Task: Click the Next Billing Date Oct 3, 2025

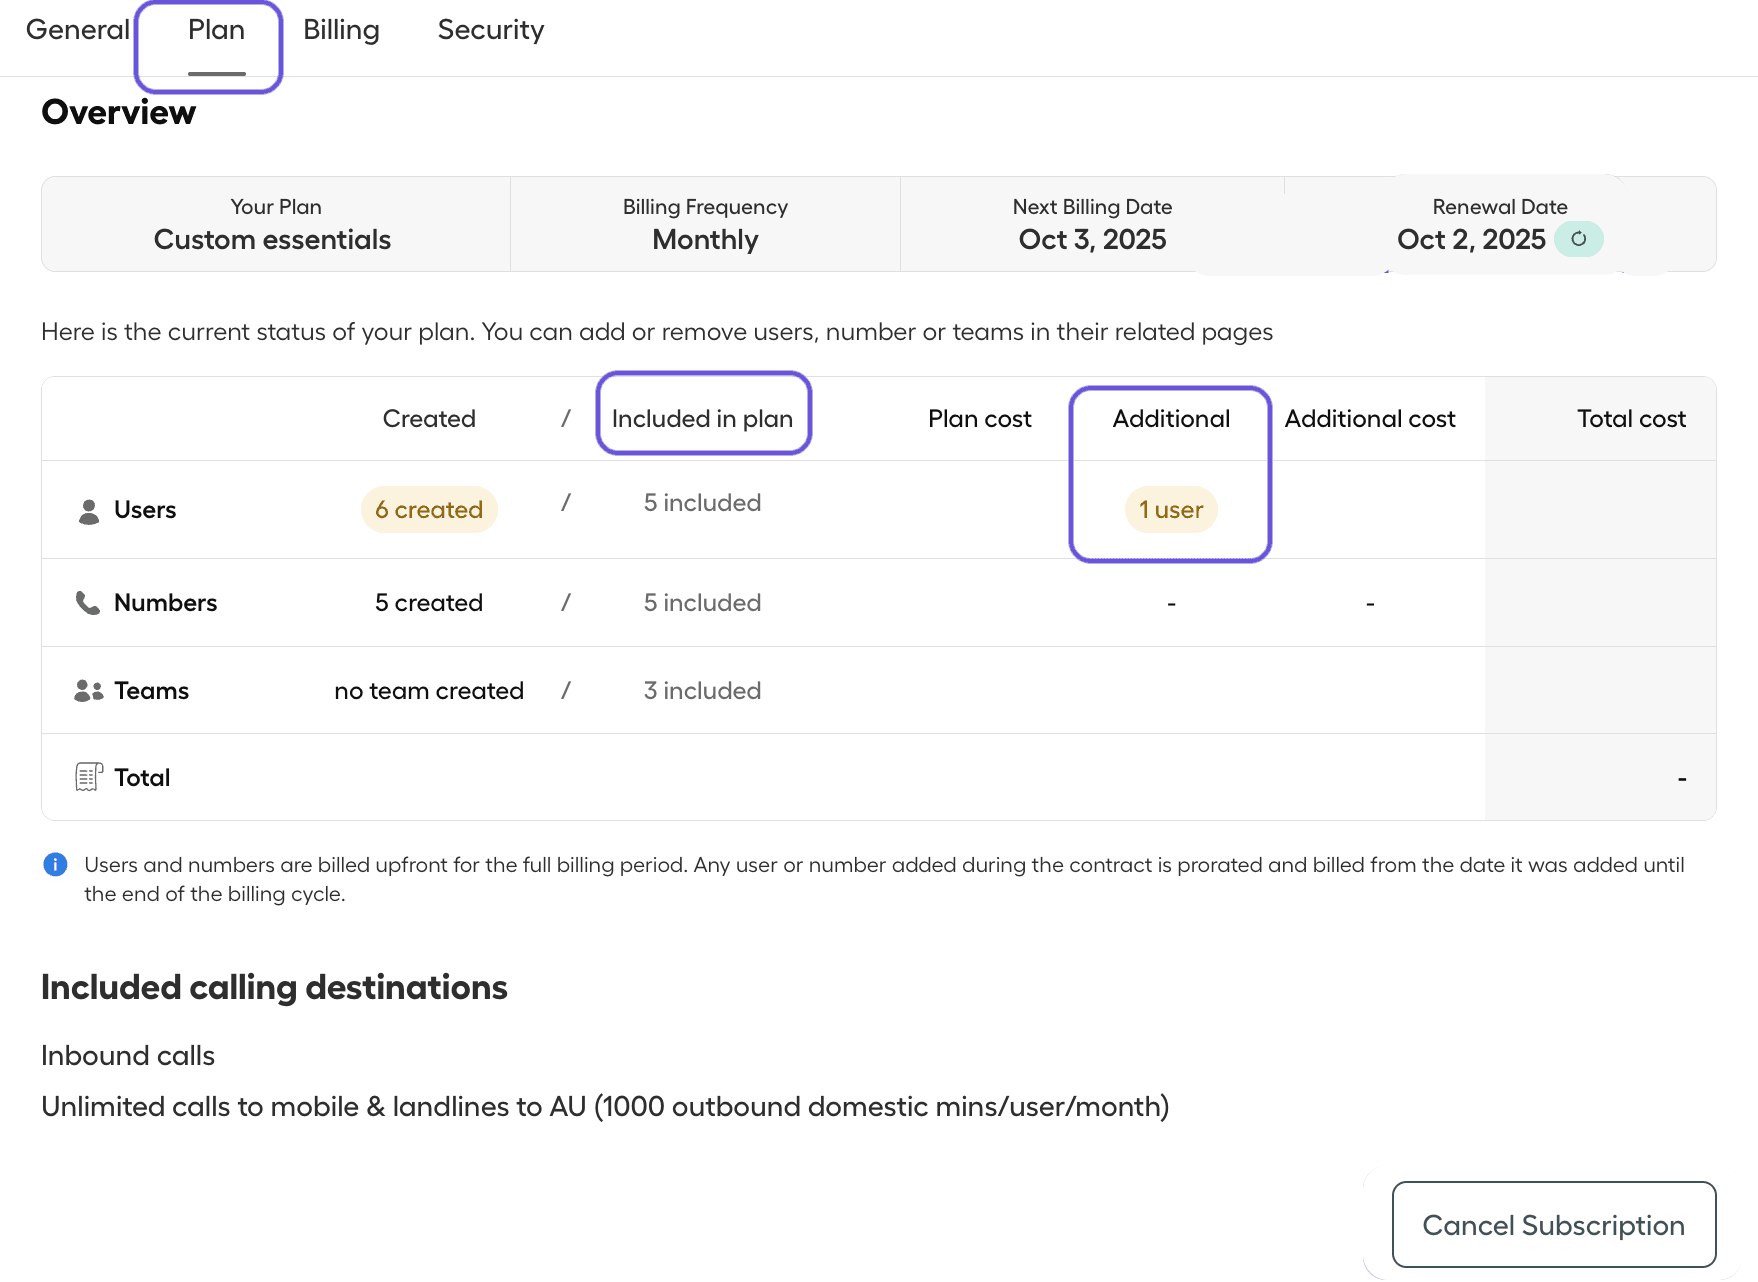Action: pyautogui.click(x=1092, y=240)
